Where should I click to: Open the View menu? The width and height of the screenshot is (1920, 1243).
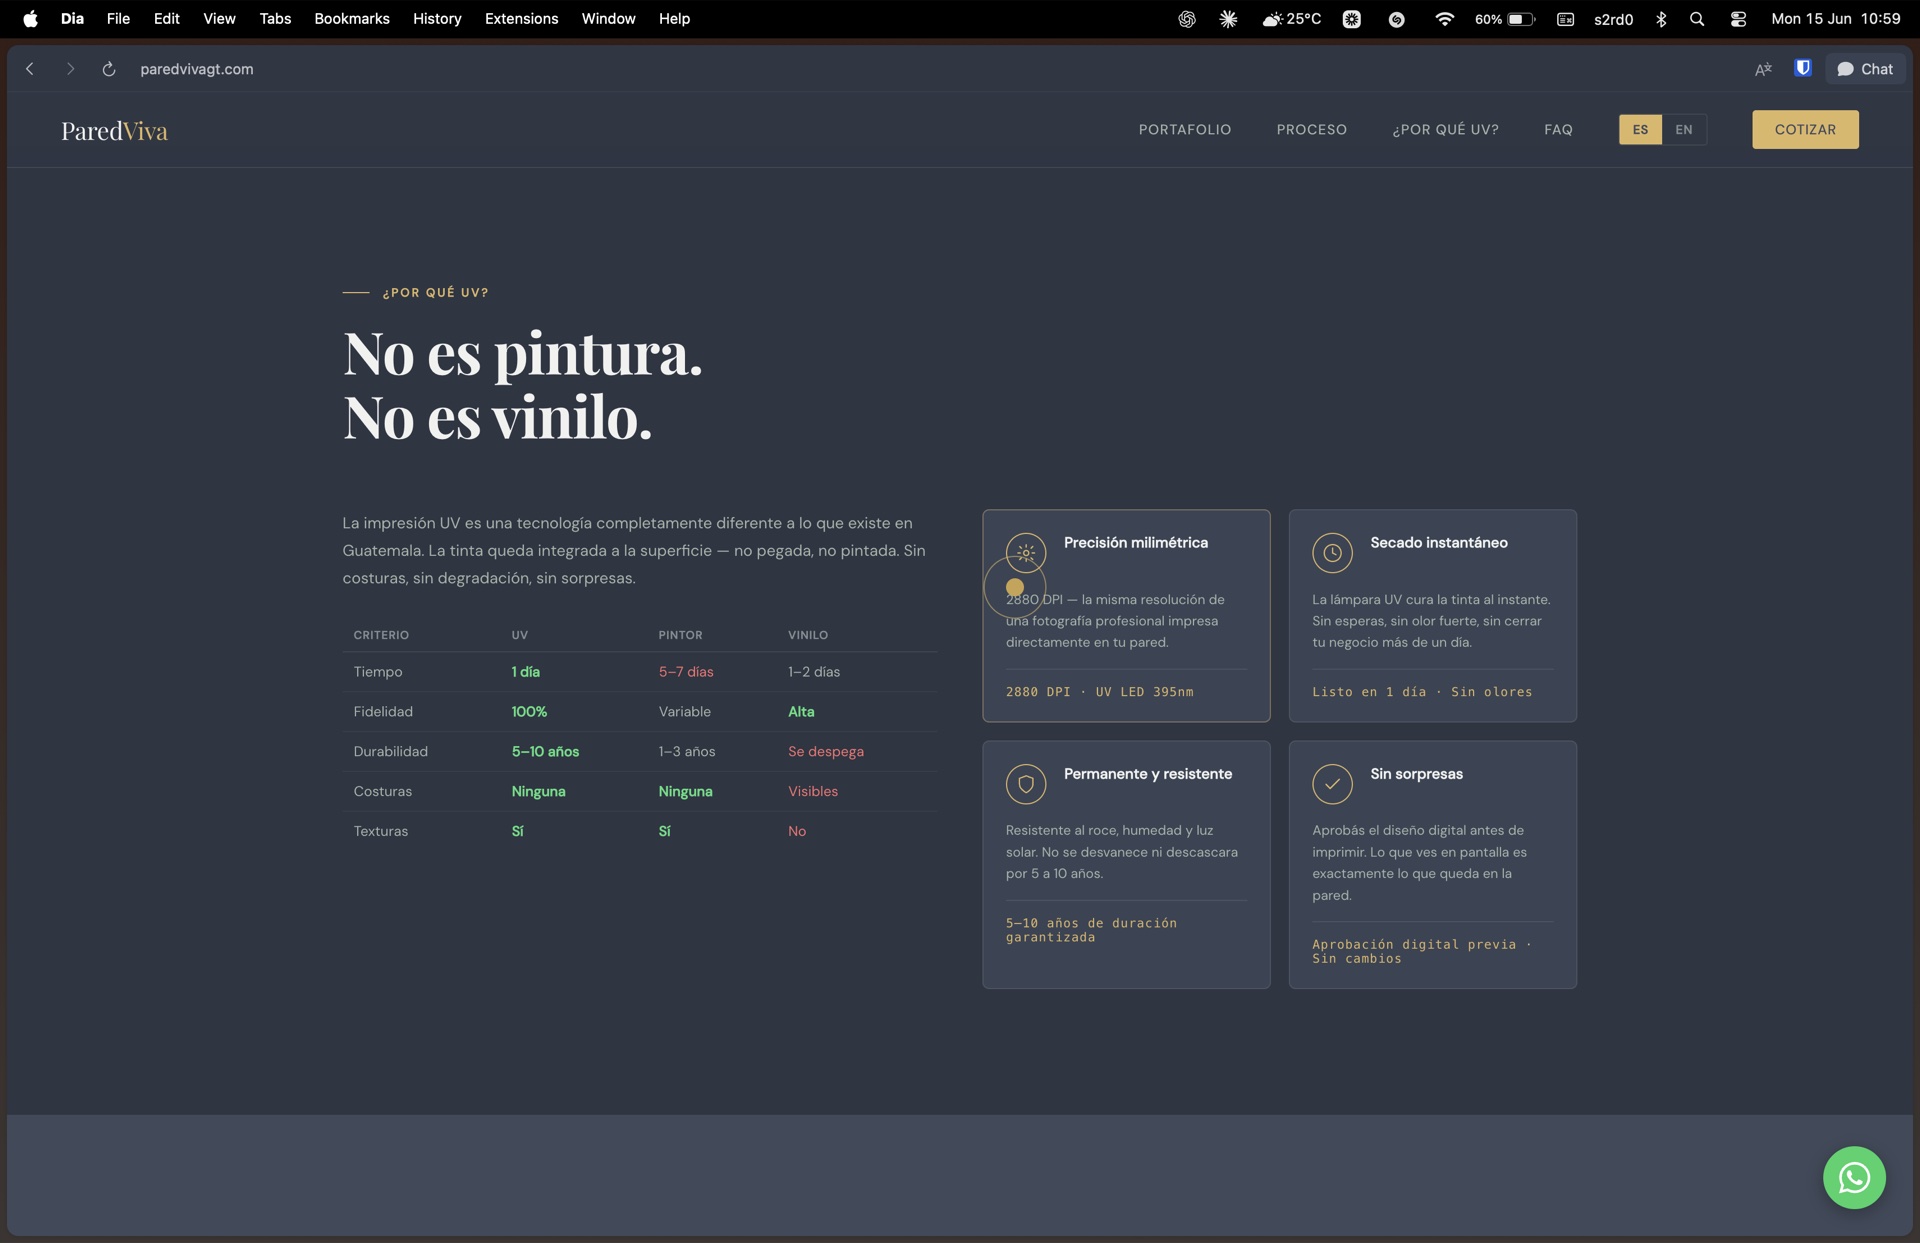(219, 18)
